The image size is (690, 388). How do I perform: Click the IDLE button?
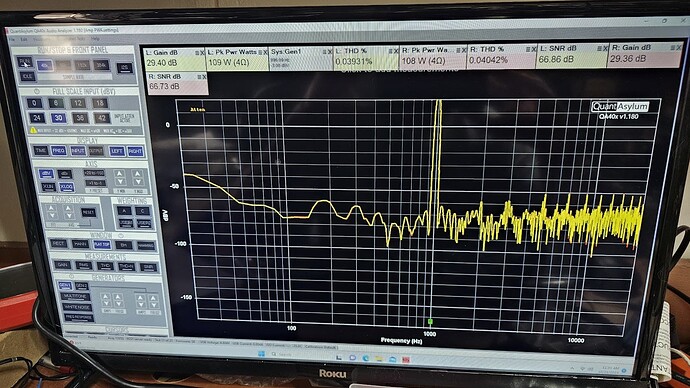coord(27,76)
